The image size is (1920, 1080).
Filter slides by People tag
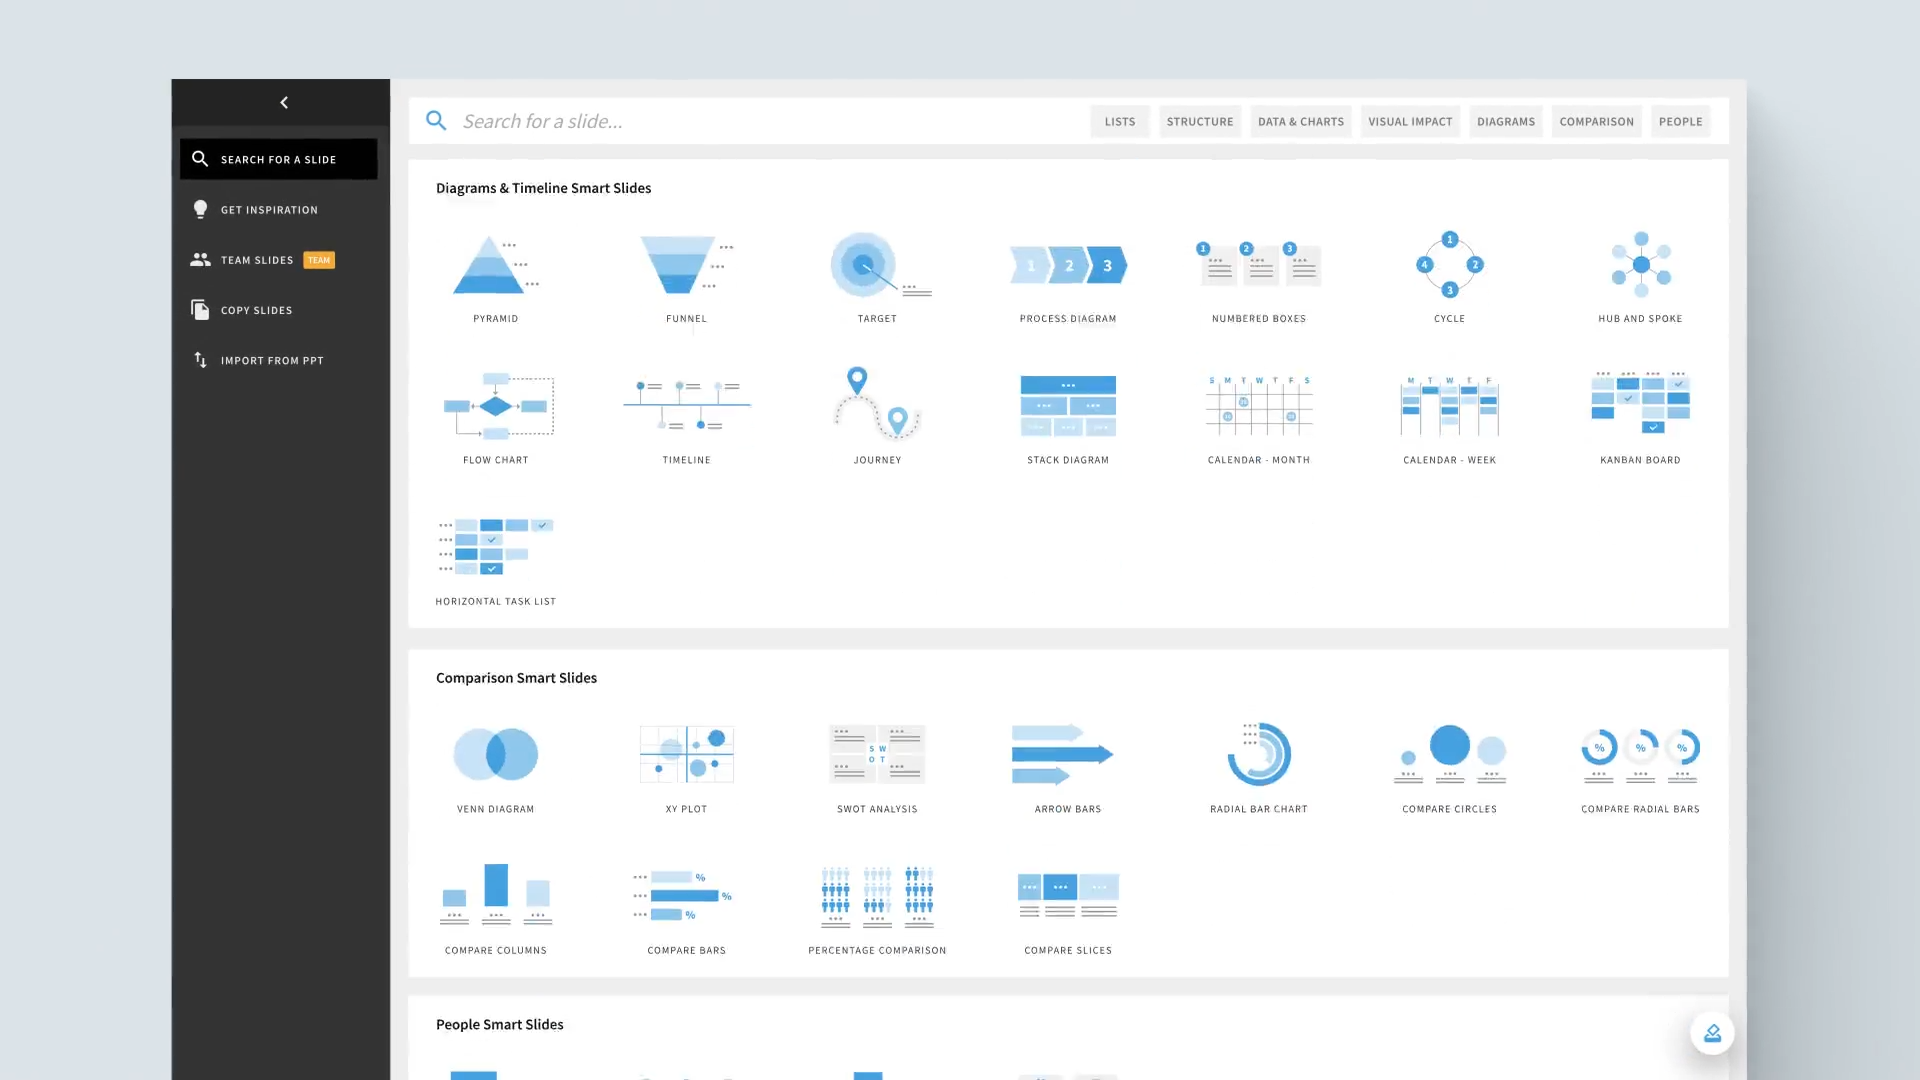(1680, 122)
